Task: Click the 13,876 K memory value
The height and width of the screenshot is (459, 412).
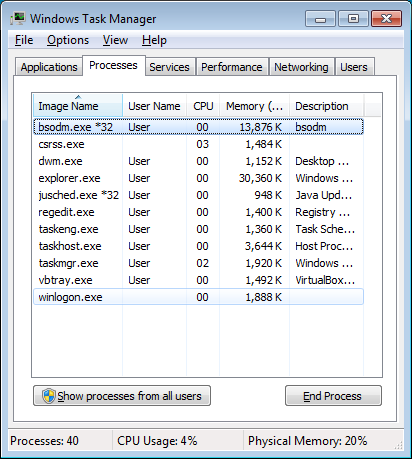Action: pos(260,127)
